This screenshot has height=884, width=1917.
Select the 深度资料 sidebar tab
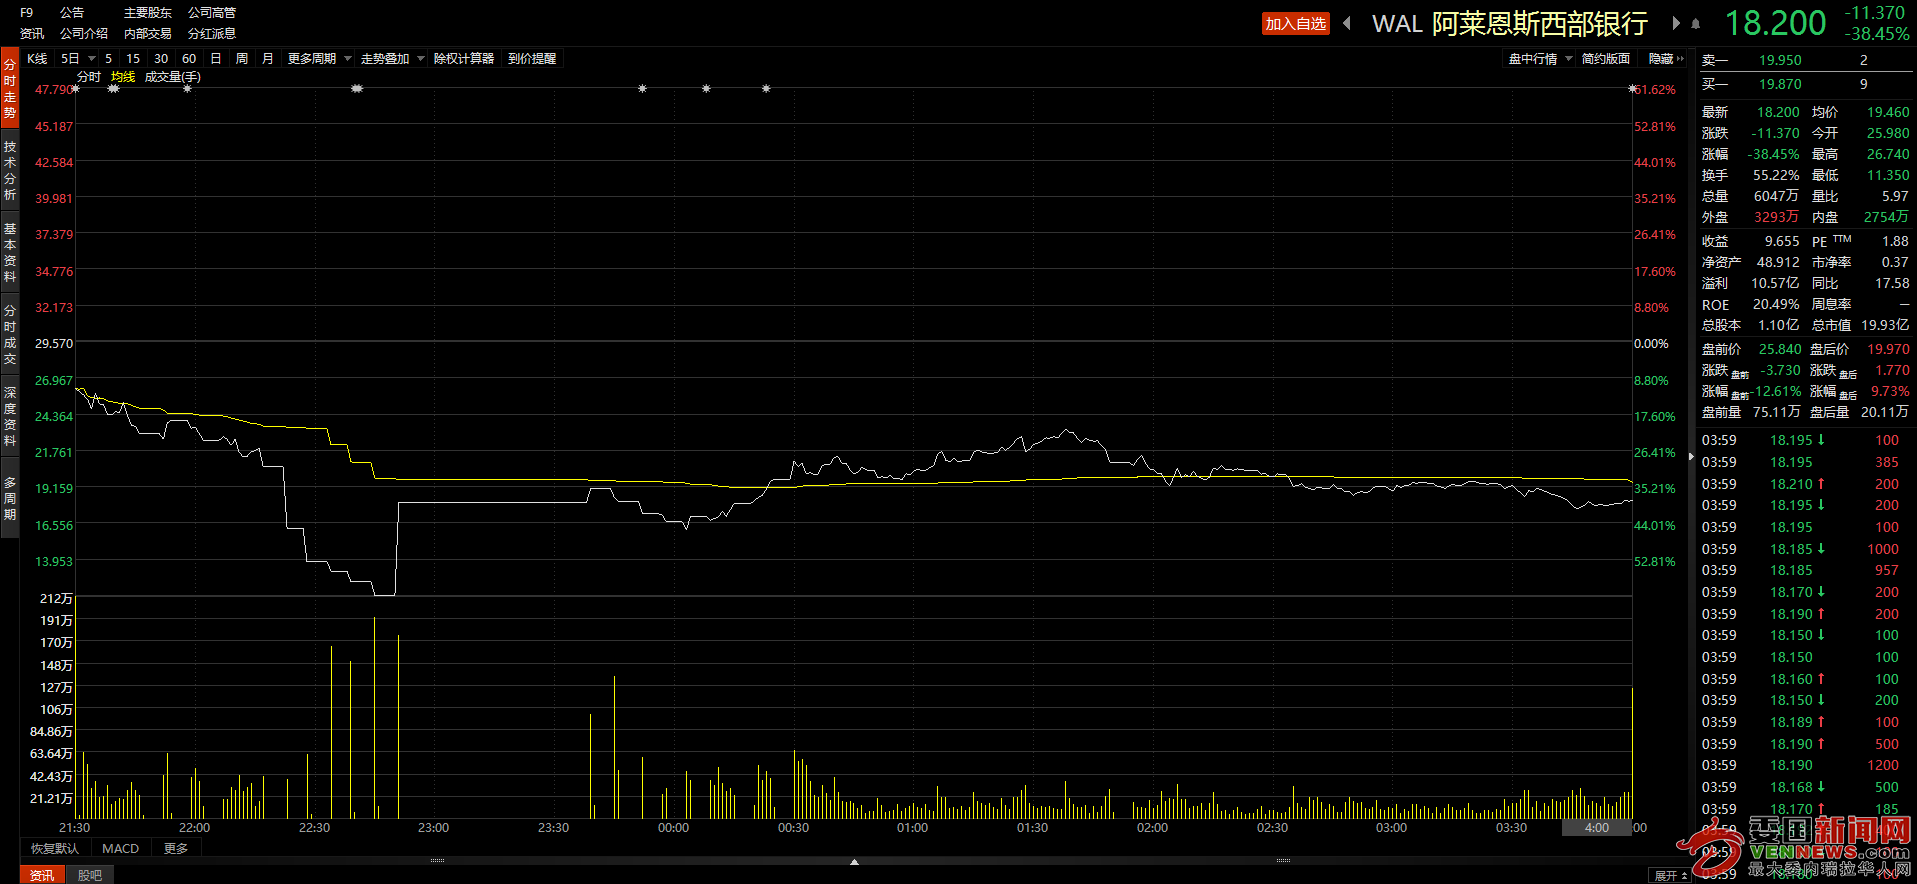click(x=10, y=416)
